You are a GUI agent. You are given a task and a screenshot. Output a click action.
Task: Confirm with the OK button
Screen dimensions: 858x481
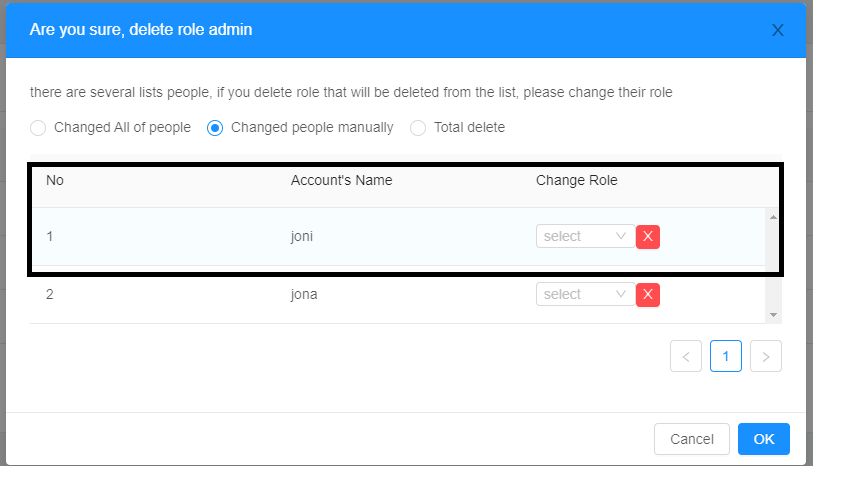[x=764, y=438]
